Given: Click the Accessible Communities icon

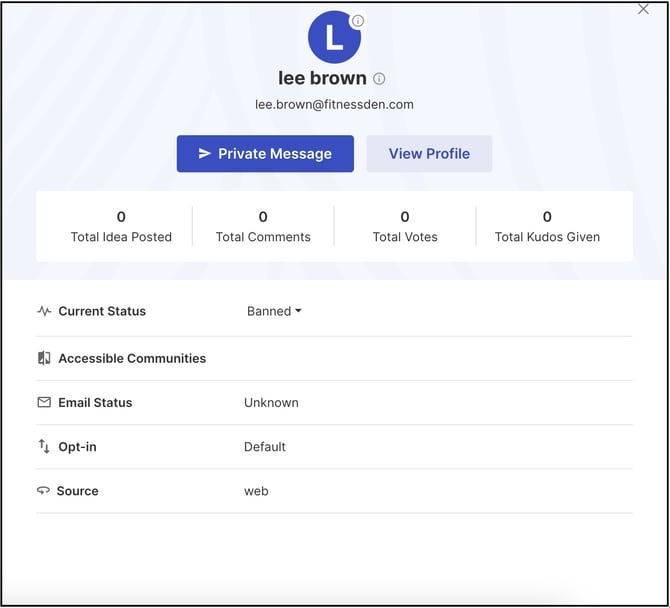Looking at the screenshot, I should pos(44,358).
